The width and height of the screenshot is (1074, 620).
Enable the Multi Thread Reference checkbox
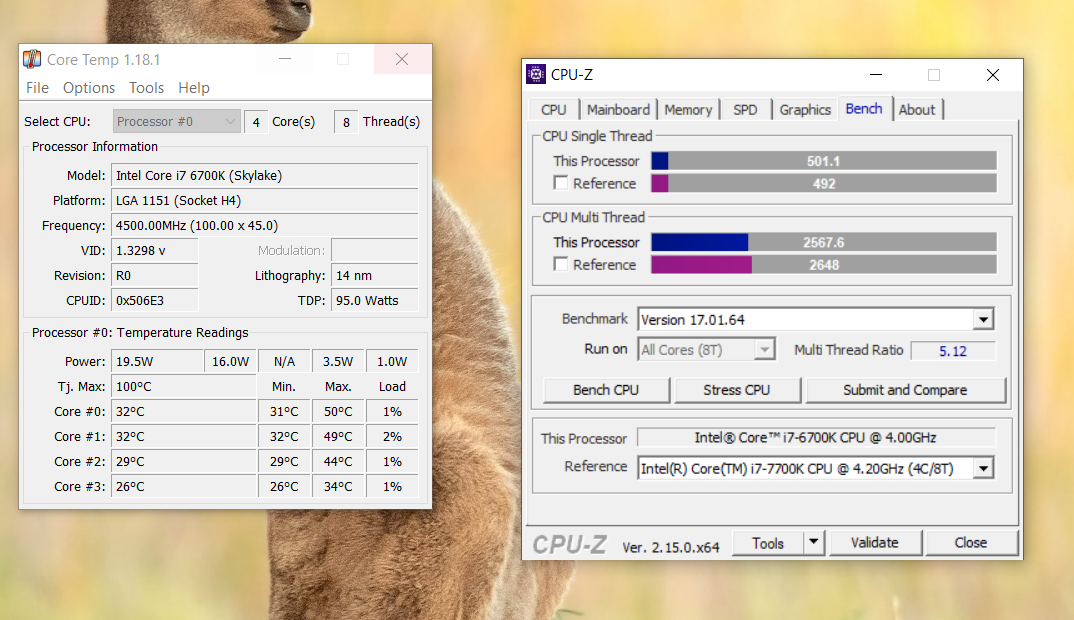tap(561, 264)
